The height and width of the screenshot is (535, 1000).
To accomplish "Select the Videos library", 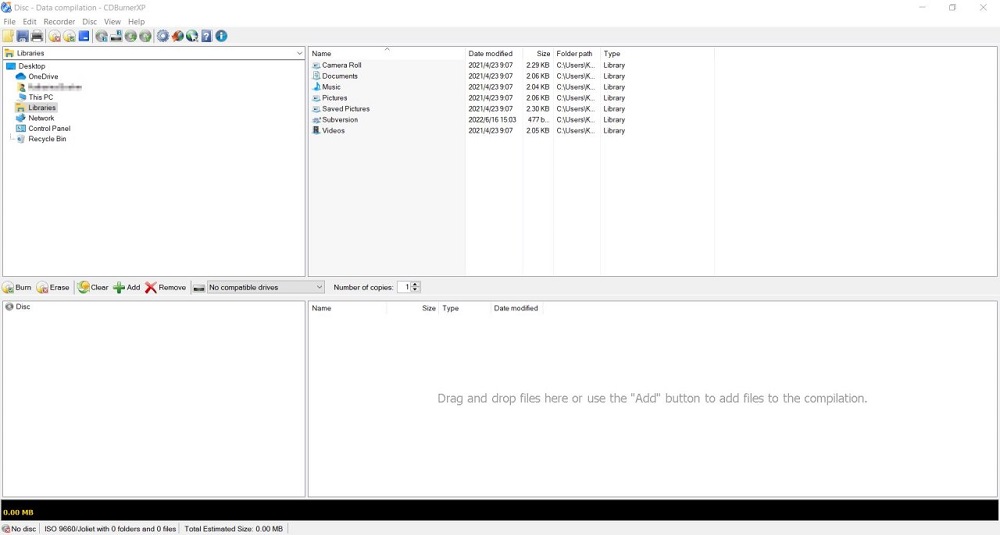I will pyautogui.click(x=328, y=130).
